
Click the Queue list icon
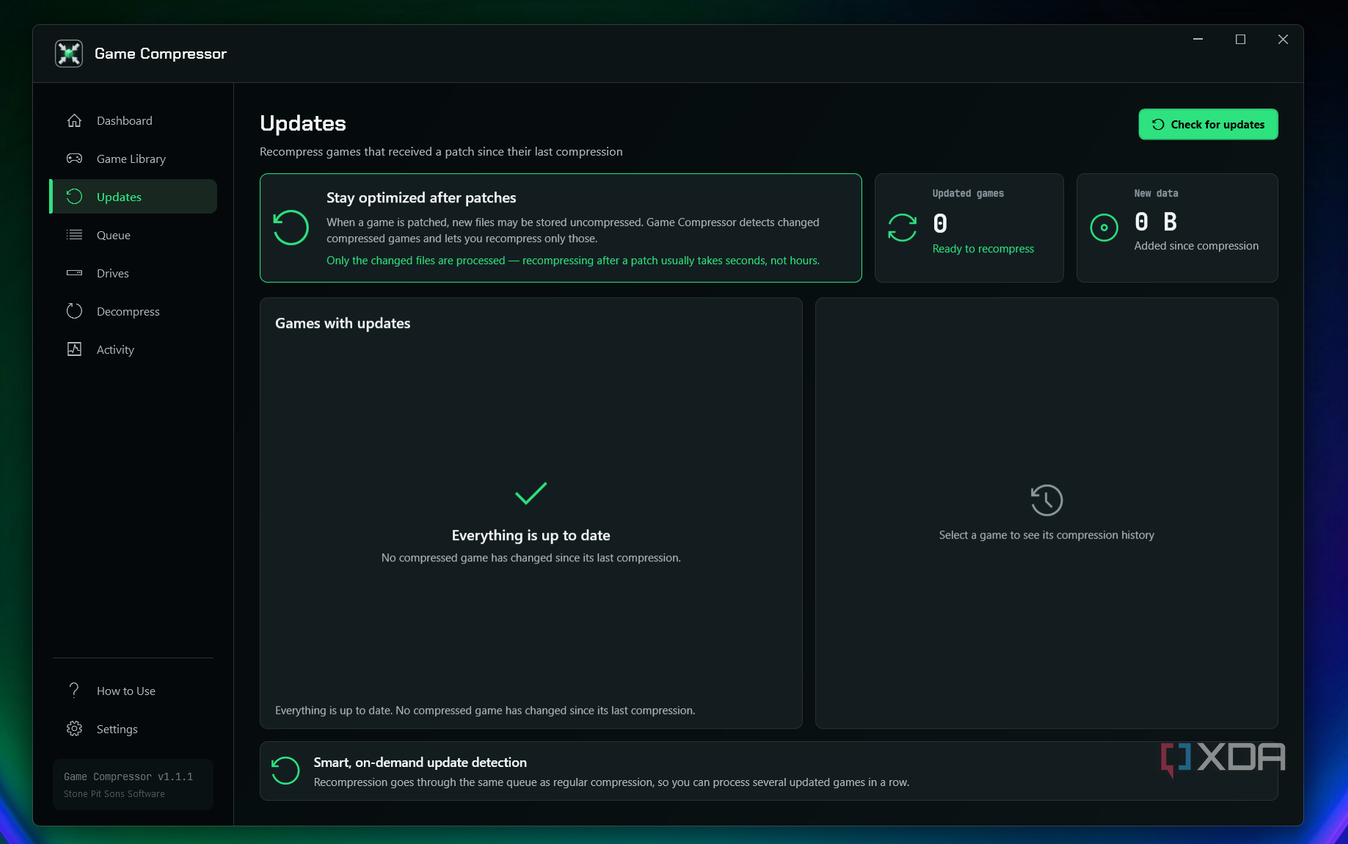pyautogui.click(x=74, y=235)
